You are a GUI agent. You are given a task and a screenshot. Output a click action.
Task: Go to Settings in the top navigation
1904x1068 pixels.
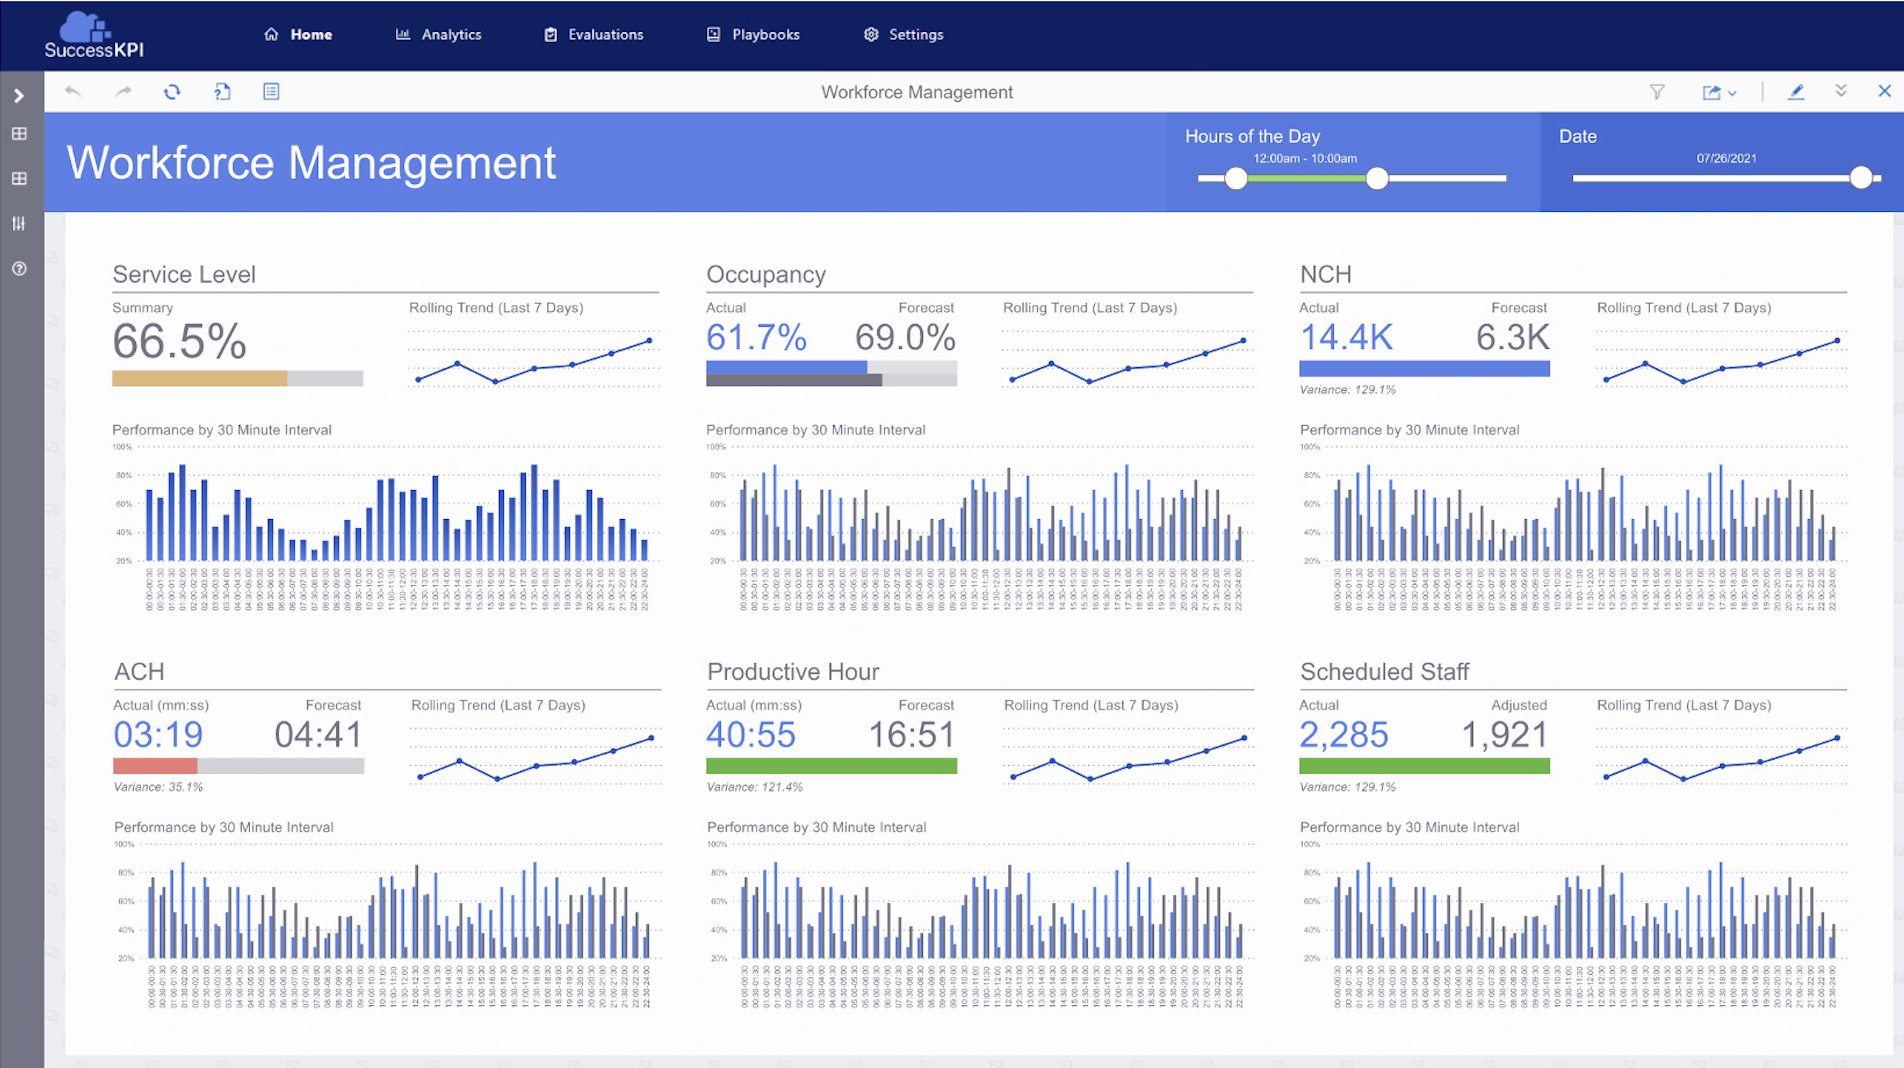903,34
